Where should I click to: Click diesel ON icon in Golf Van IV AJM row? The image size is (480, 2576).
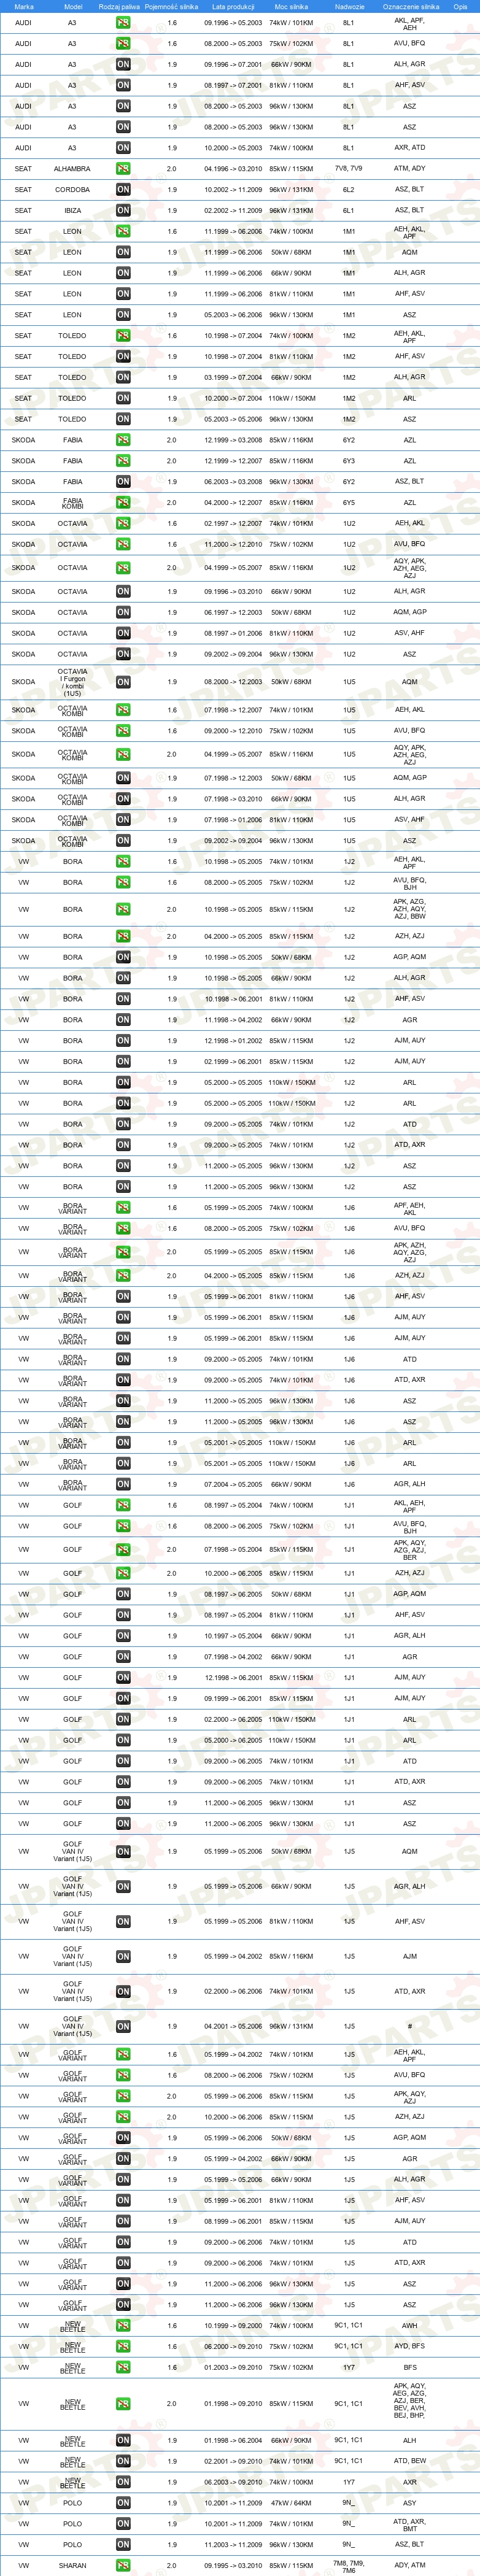(123, 1957)
